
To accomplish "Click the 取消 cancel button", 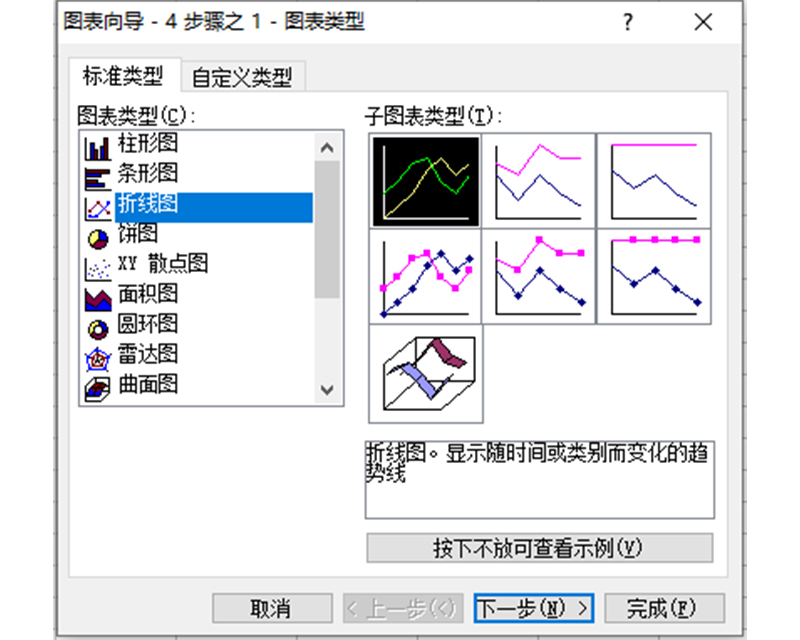I will tap(272, 608).
